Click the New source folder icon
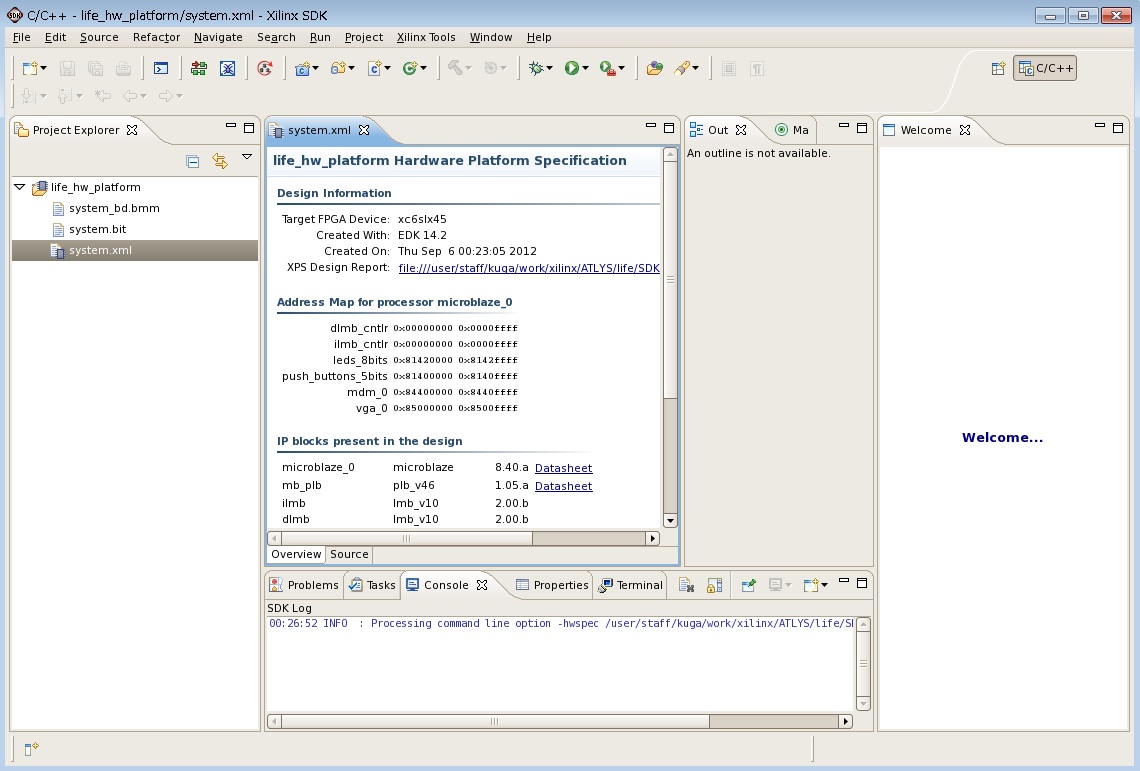Viewport: 1140px width, 771px height. (338, 68)
